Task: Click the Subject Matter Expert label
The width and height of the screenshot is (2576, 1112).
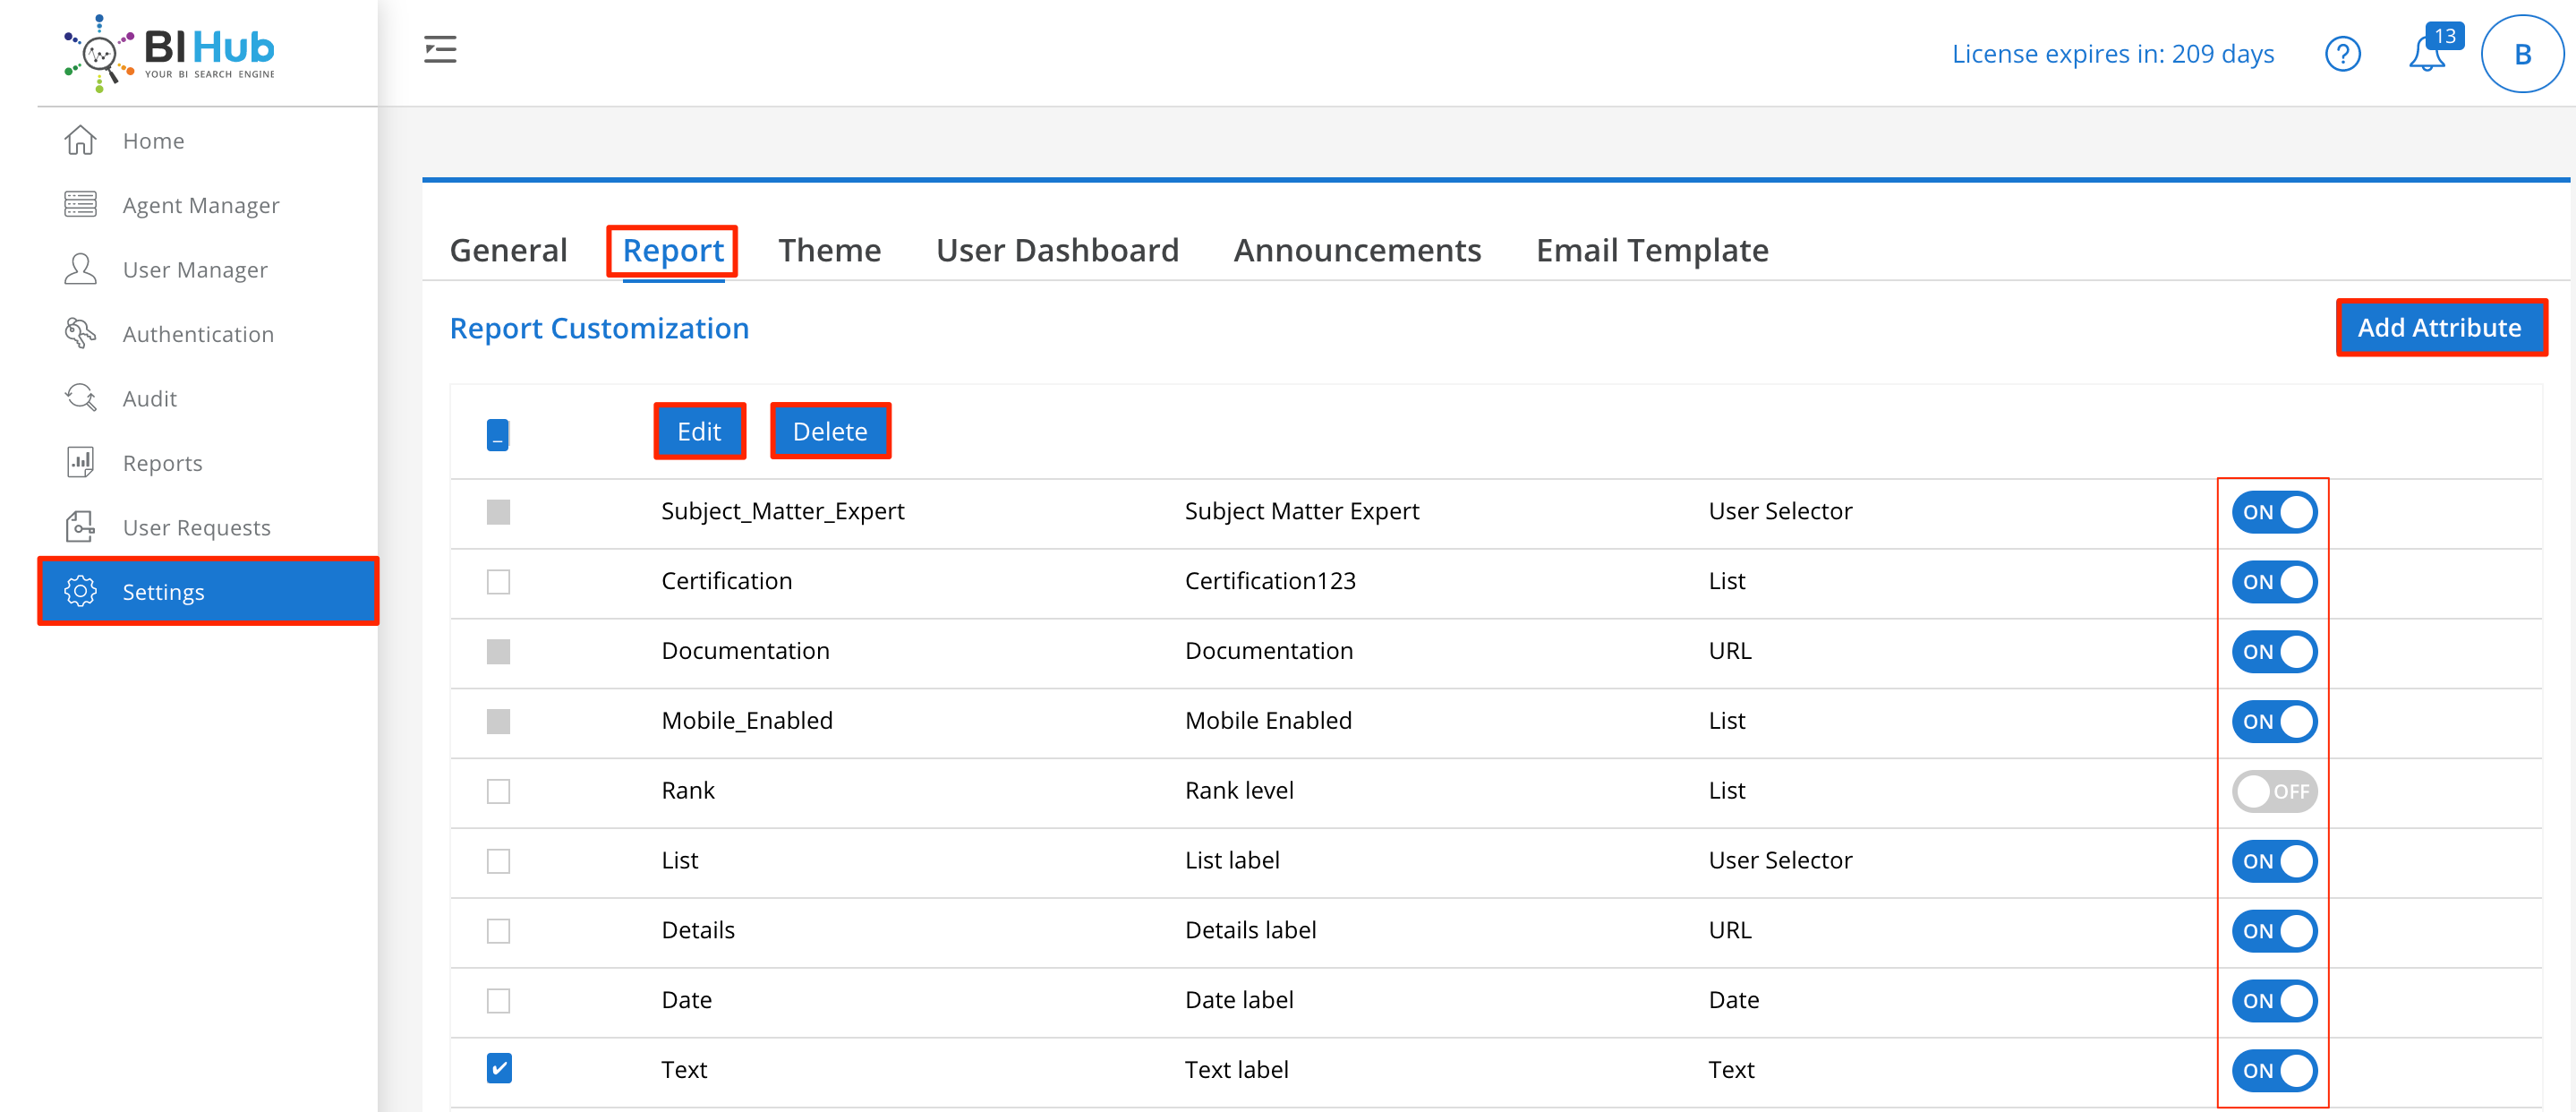Action: pos(1301,511)
